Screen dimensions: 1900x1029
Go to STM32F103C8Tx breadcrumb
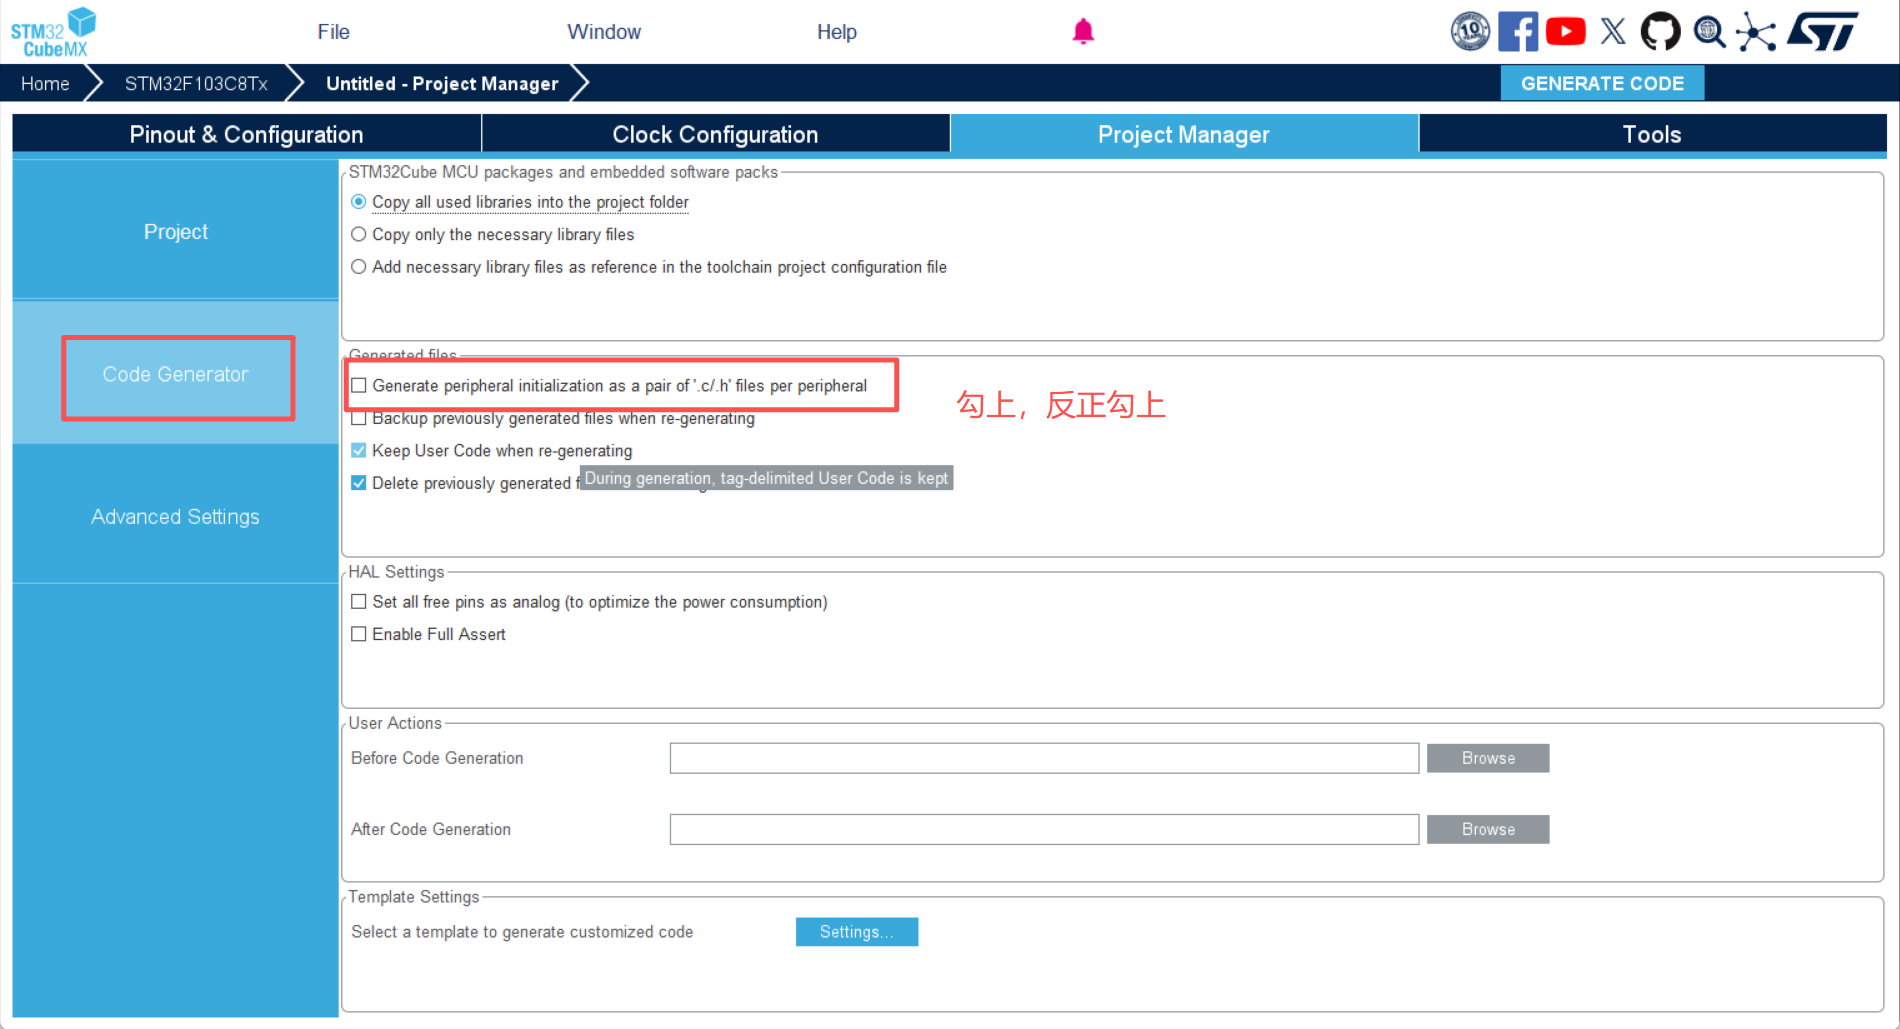click(196, 84)
